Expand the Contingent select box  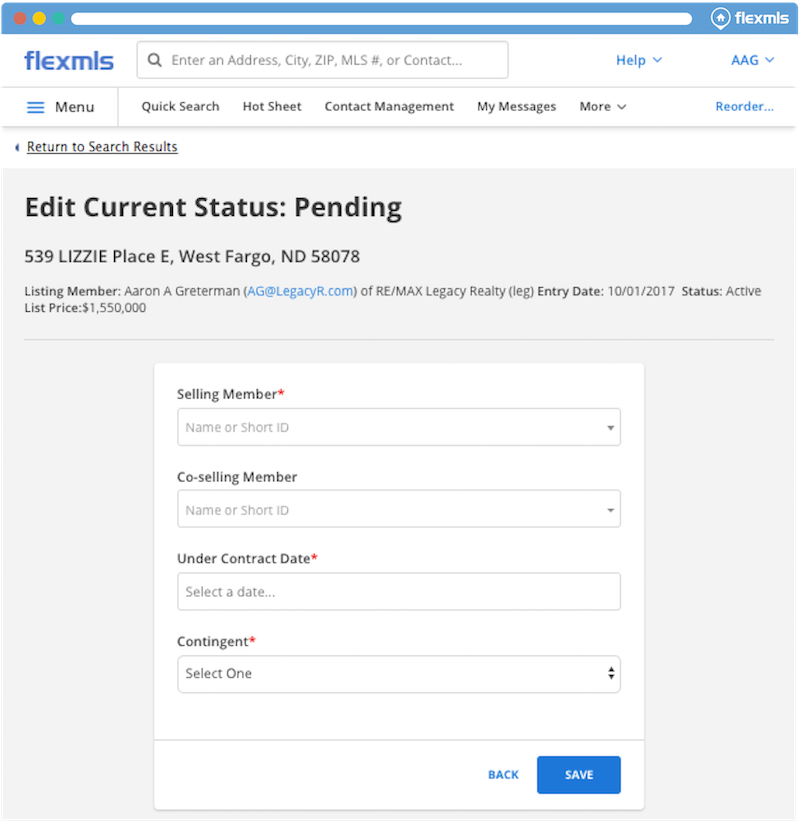coord(398,674)
